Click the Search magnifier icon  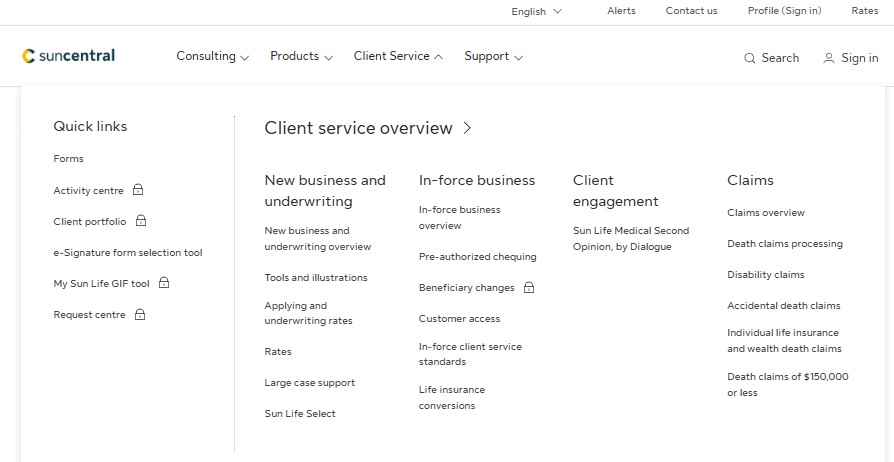tap(749, 59)
